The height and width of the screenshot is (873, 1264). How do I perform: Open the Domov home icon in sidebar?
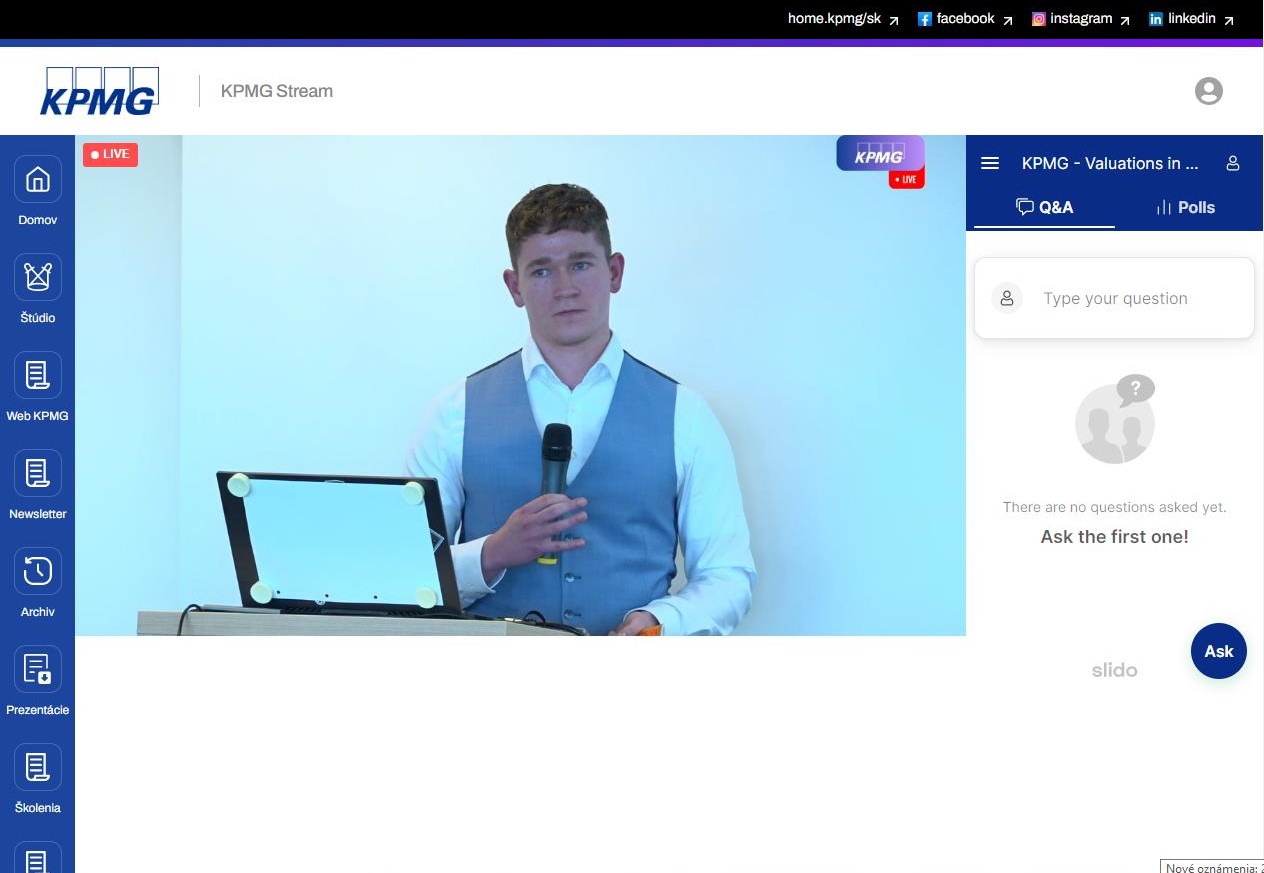tap(38, 180)
